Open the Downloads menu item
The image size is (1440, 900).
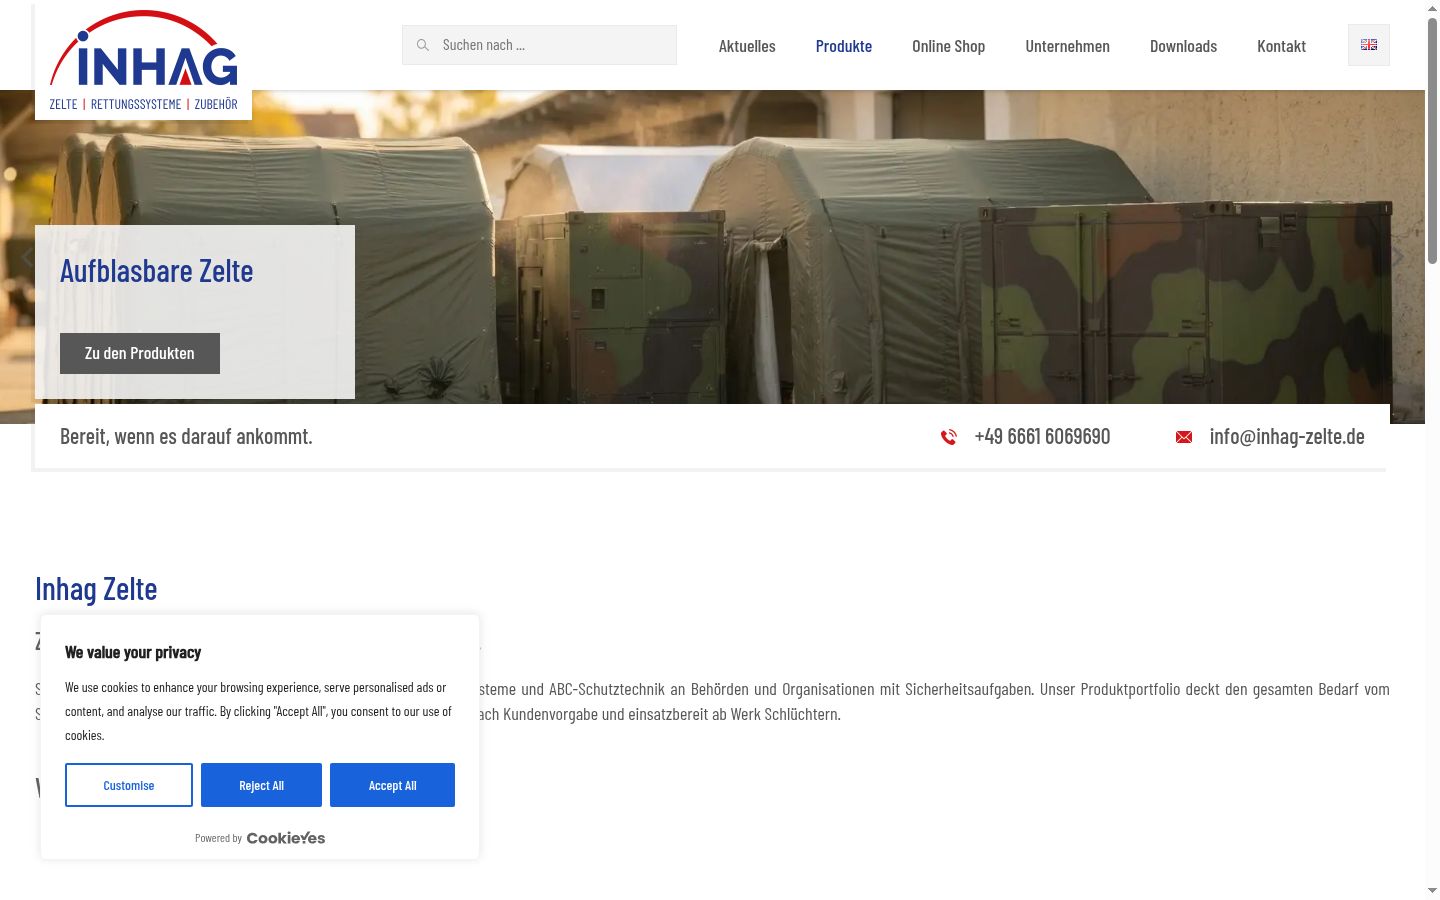pos(1183,46)
